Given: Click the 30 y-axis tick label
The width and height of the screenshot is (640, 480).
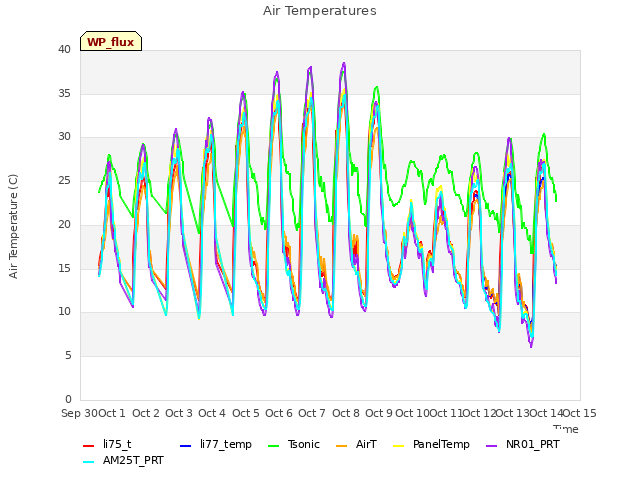Looking at the screenshot, I should [x=64, y=137].
